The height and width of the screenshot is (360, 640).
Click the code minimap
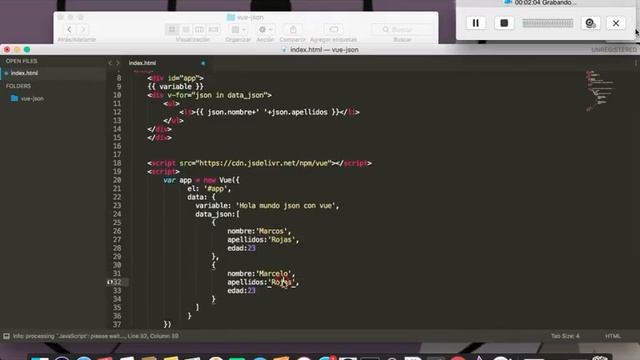click(x=599, y=91)
